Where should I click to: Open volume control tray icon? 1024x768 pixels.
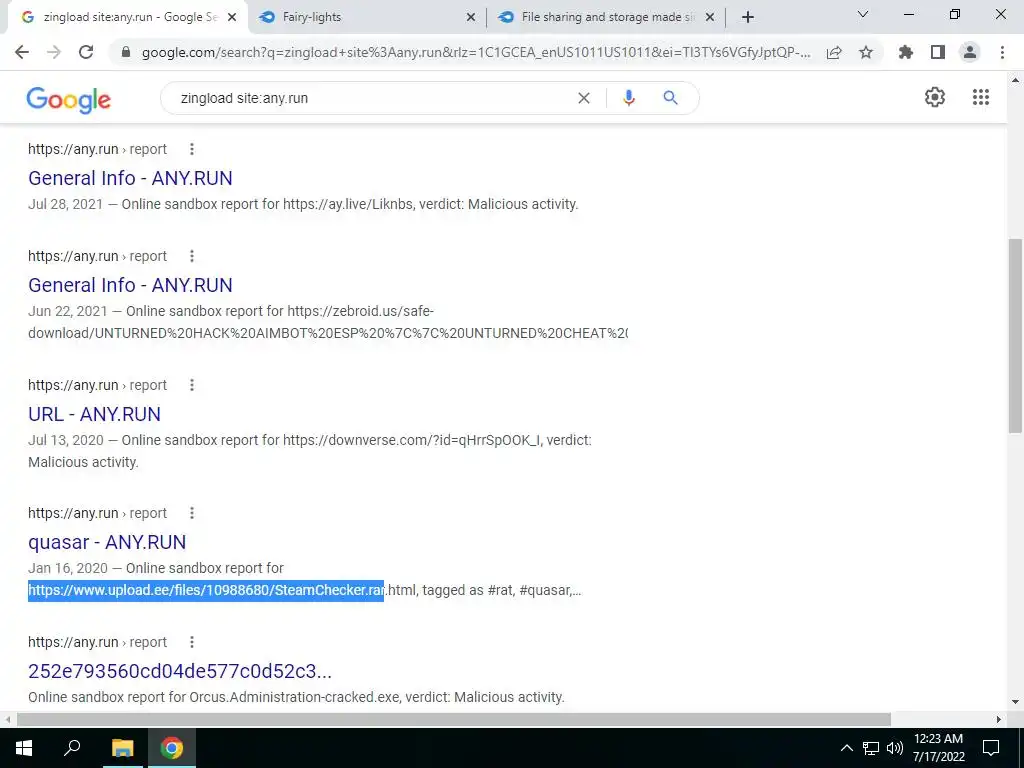tap(894, 748)
